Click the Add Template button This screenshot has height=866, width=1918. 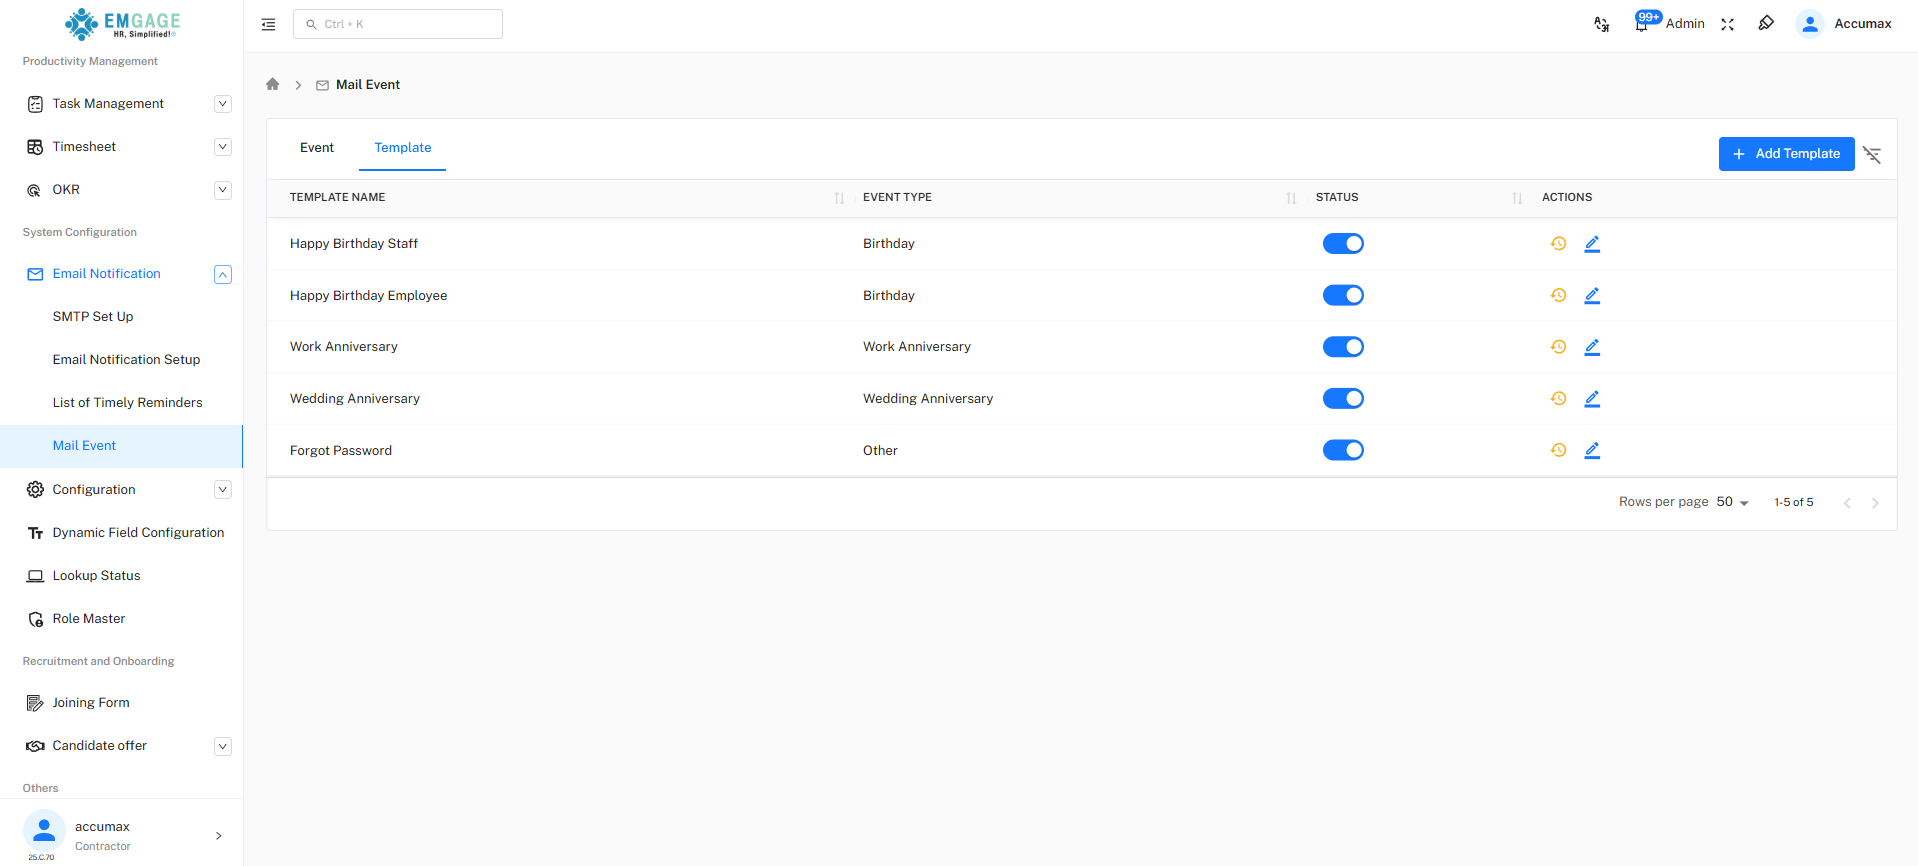(x=1786, y=154)
